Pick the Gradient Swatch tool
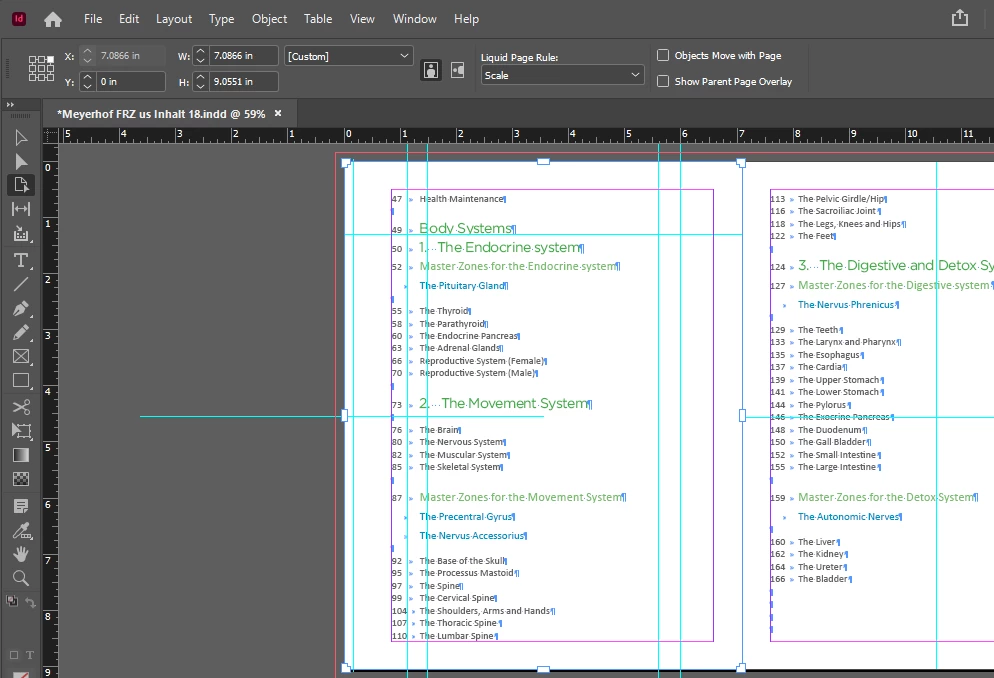994x678 pixels. pos(21,455)
